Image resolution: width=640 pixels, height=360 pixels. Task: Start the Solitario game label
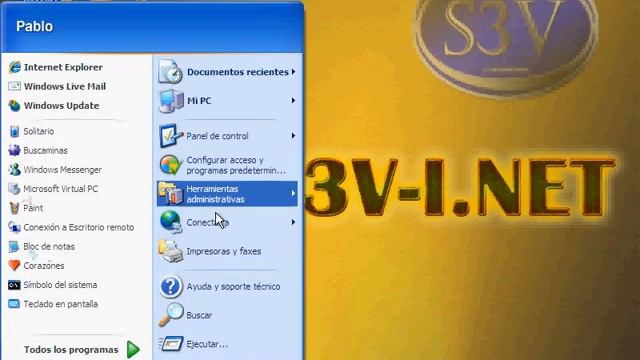click(39, 131)
